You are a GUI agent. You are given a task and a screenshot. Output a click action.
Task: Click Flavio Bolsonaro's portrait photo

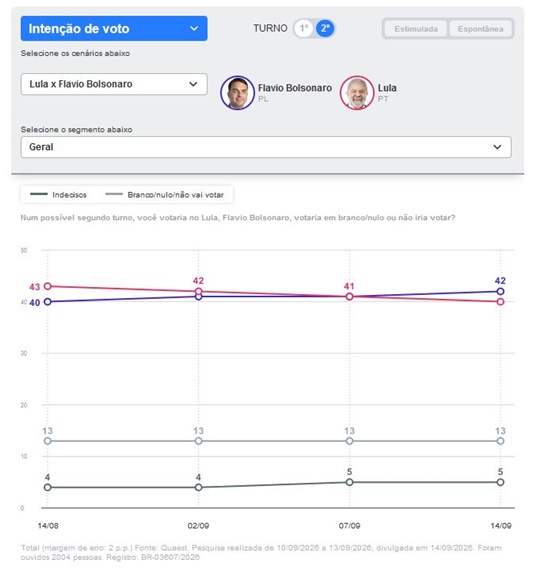pos(237,93)
